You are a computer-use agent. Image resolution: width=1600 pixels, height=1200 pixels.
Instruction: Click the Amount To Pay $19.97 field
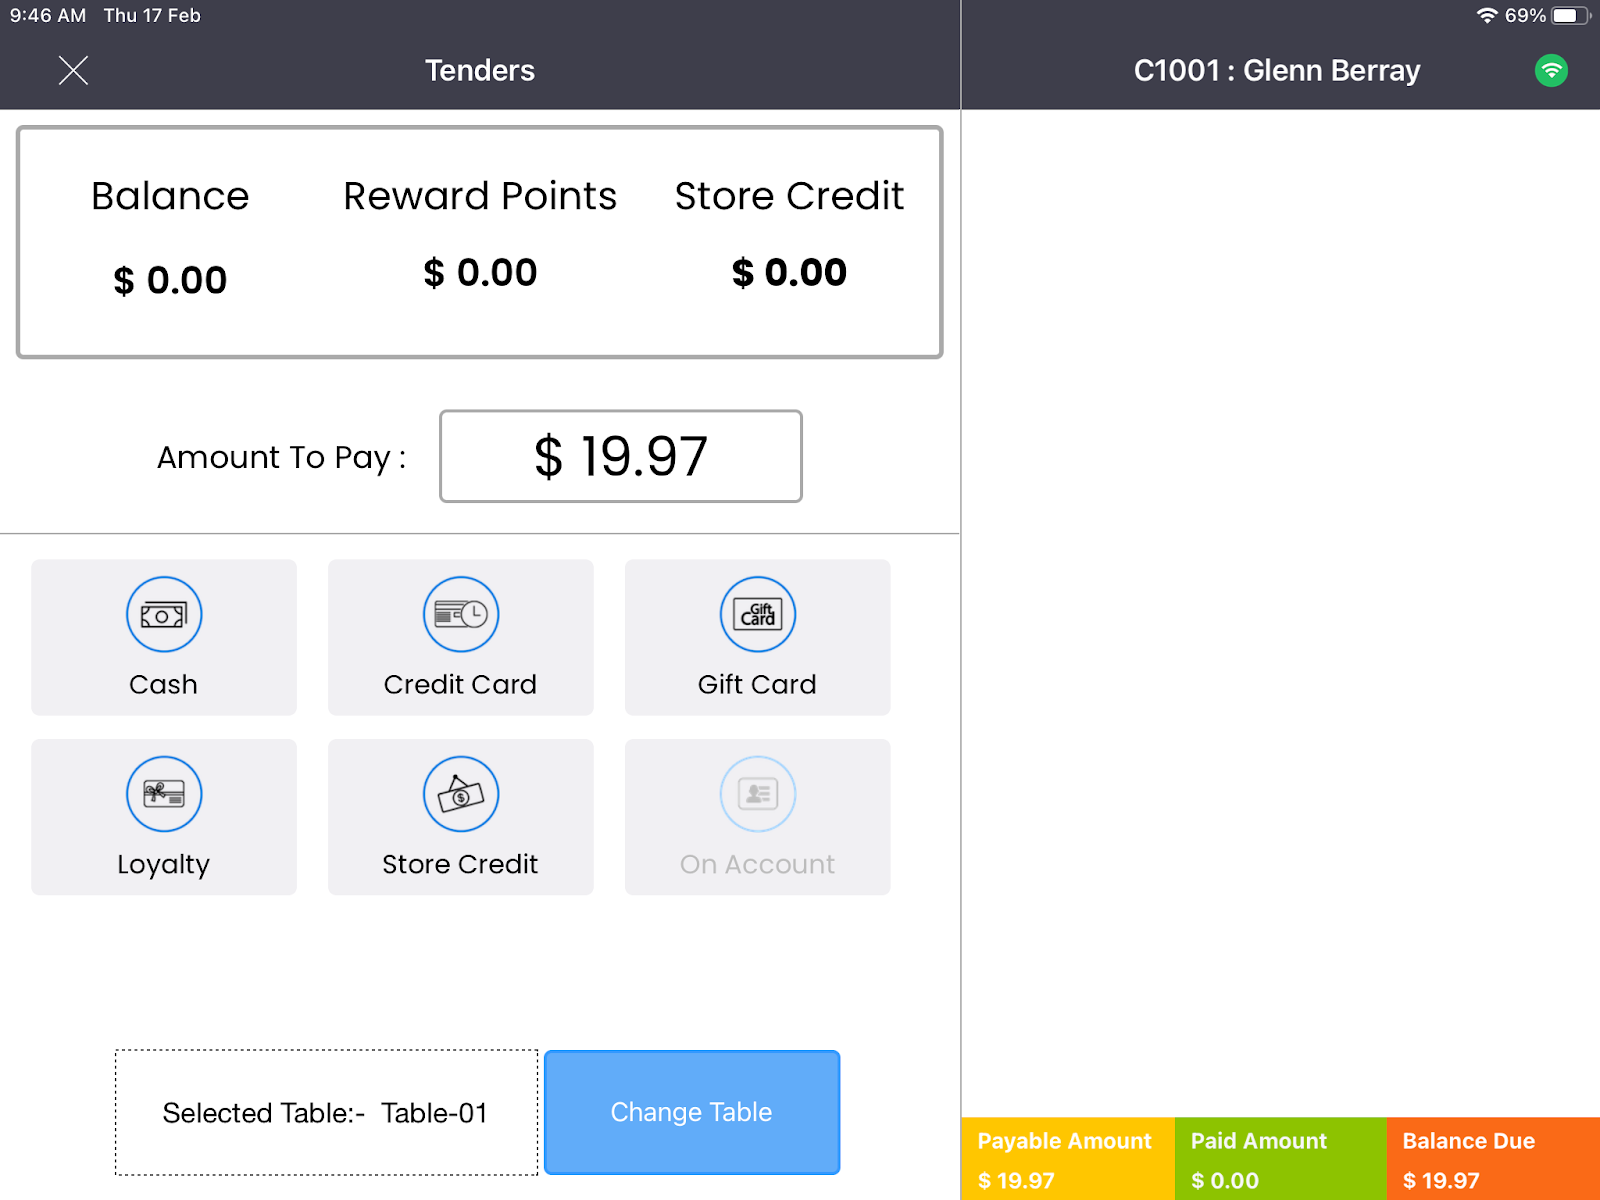(620, 456)
